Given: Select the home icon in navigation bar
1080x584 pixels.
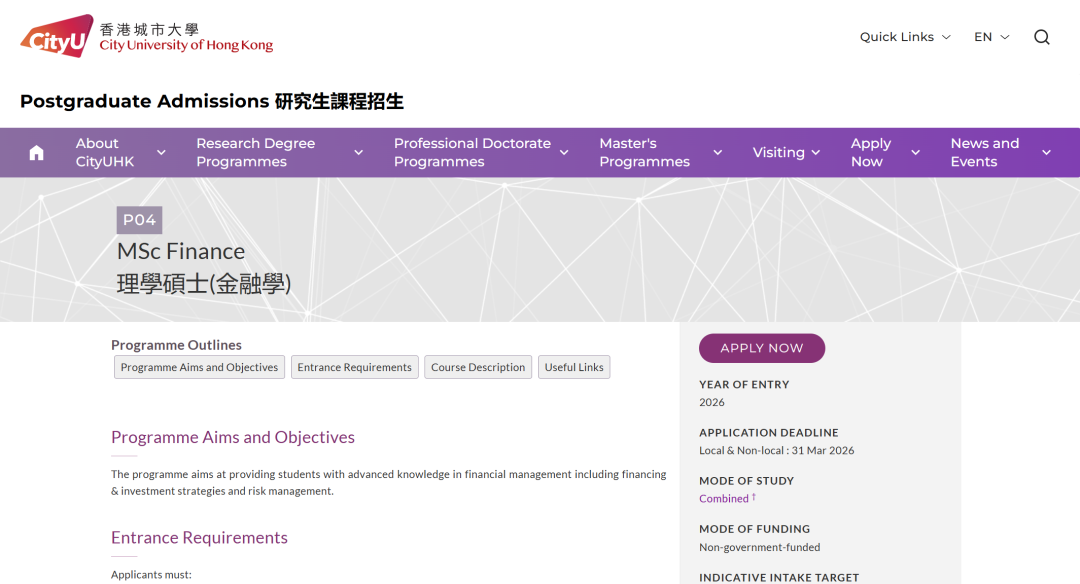Looking at the screenshot, I should click(x=36, y=152).
